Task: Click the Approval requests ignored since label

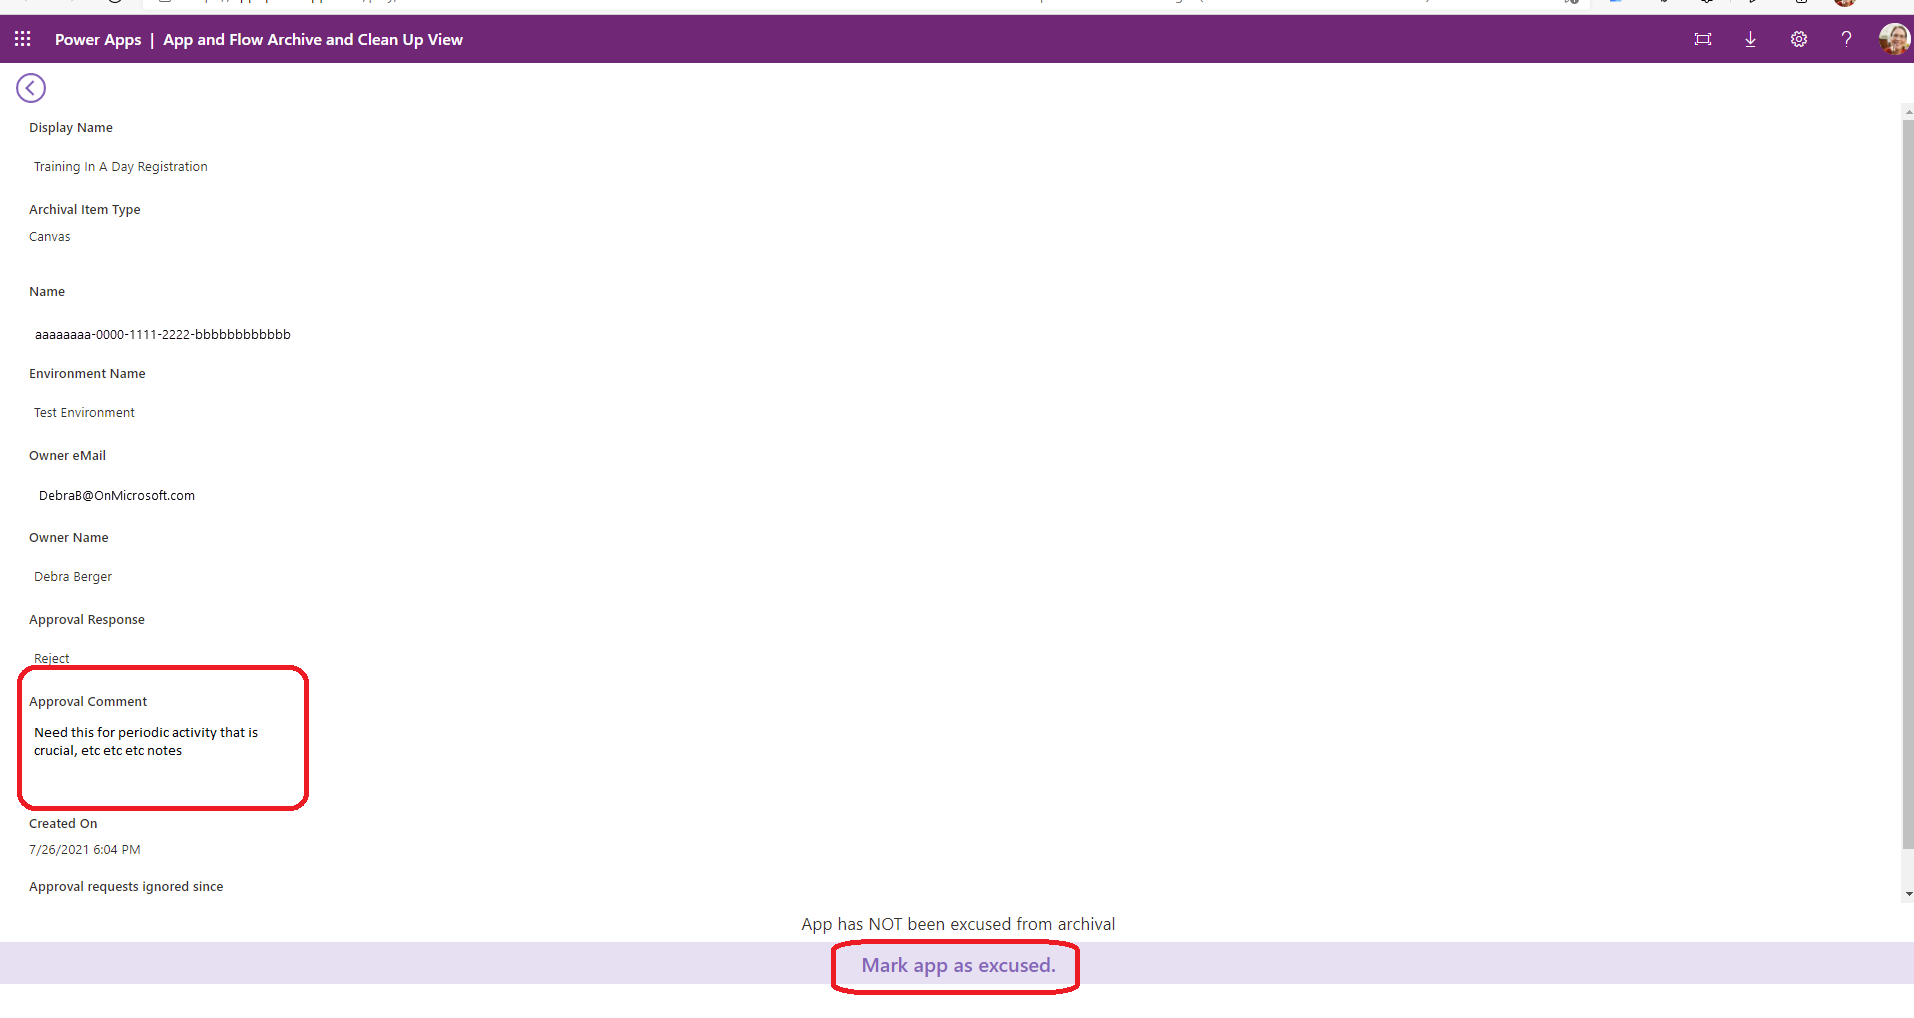Action: click(126, 887)
